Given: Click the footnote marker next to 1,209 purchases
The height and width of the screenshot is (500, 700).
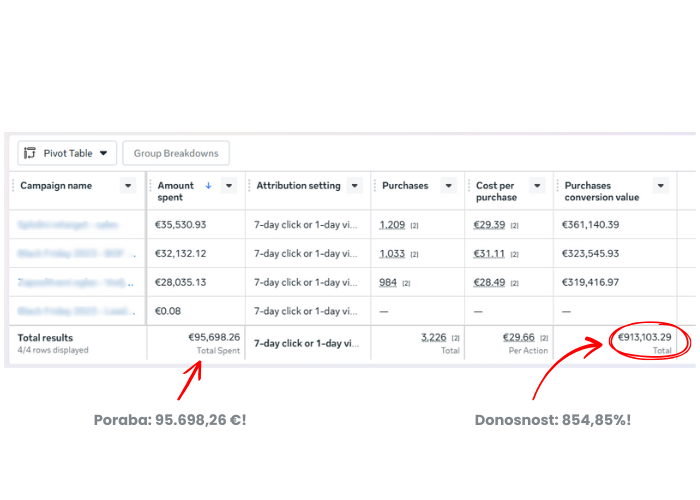Looking at the screenshot, I should click(414, 225).
